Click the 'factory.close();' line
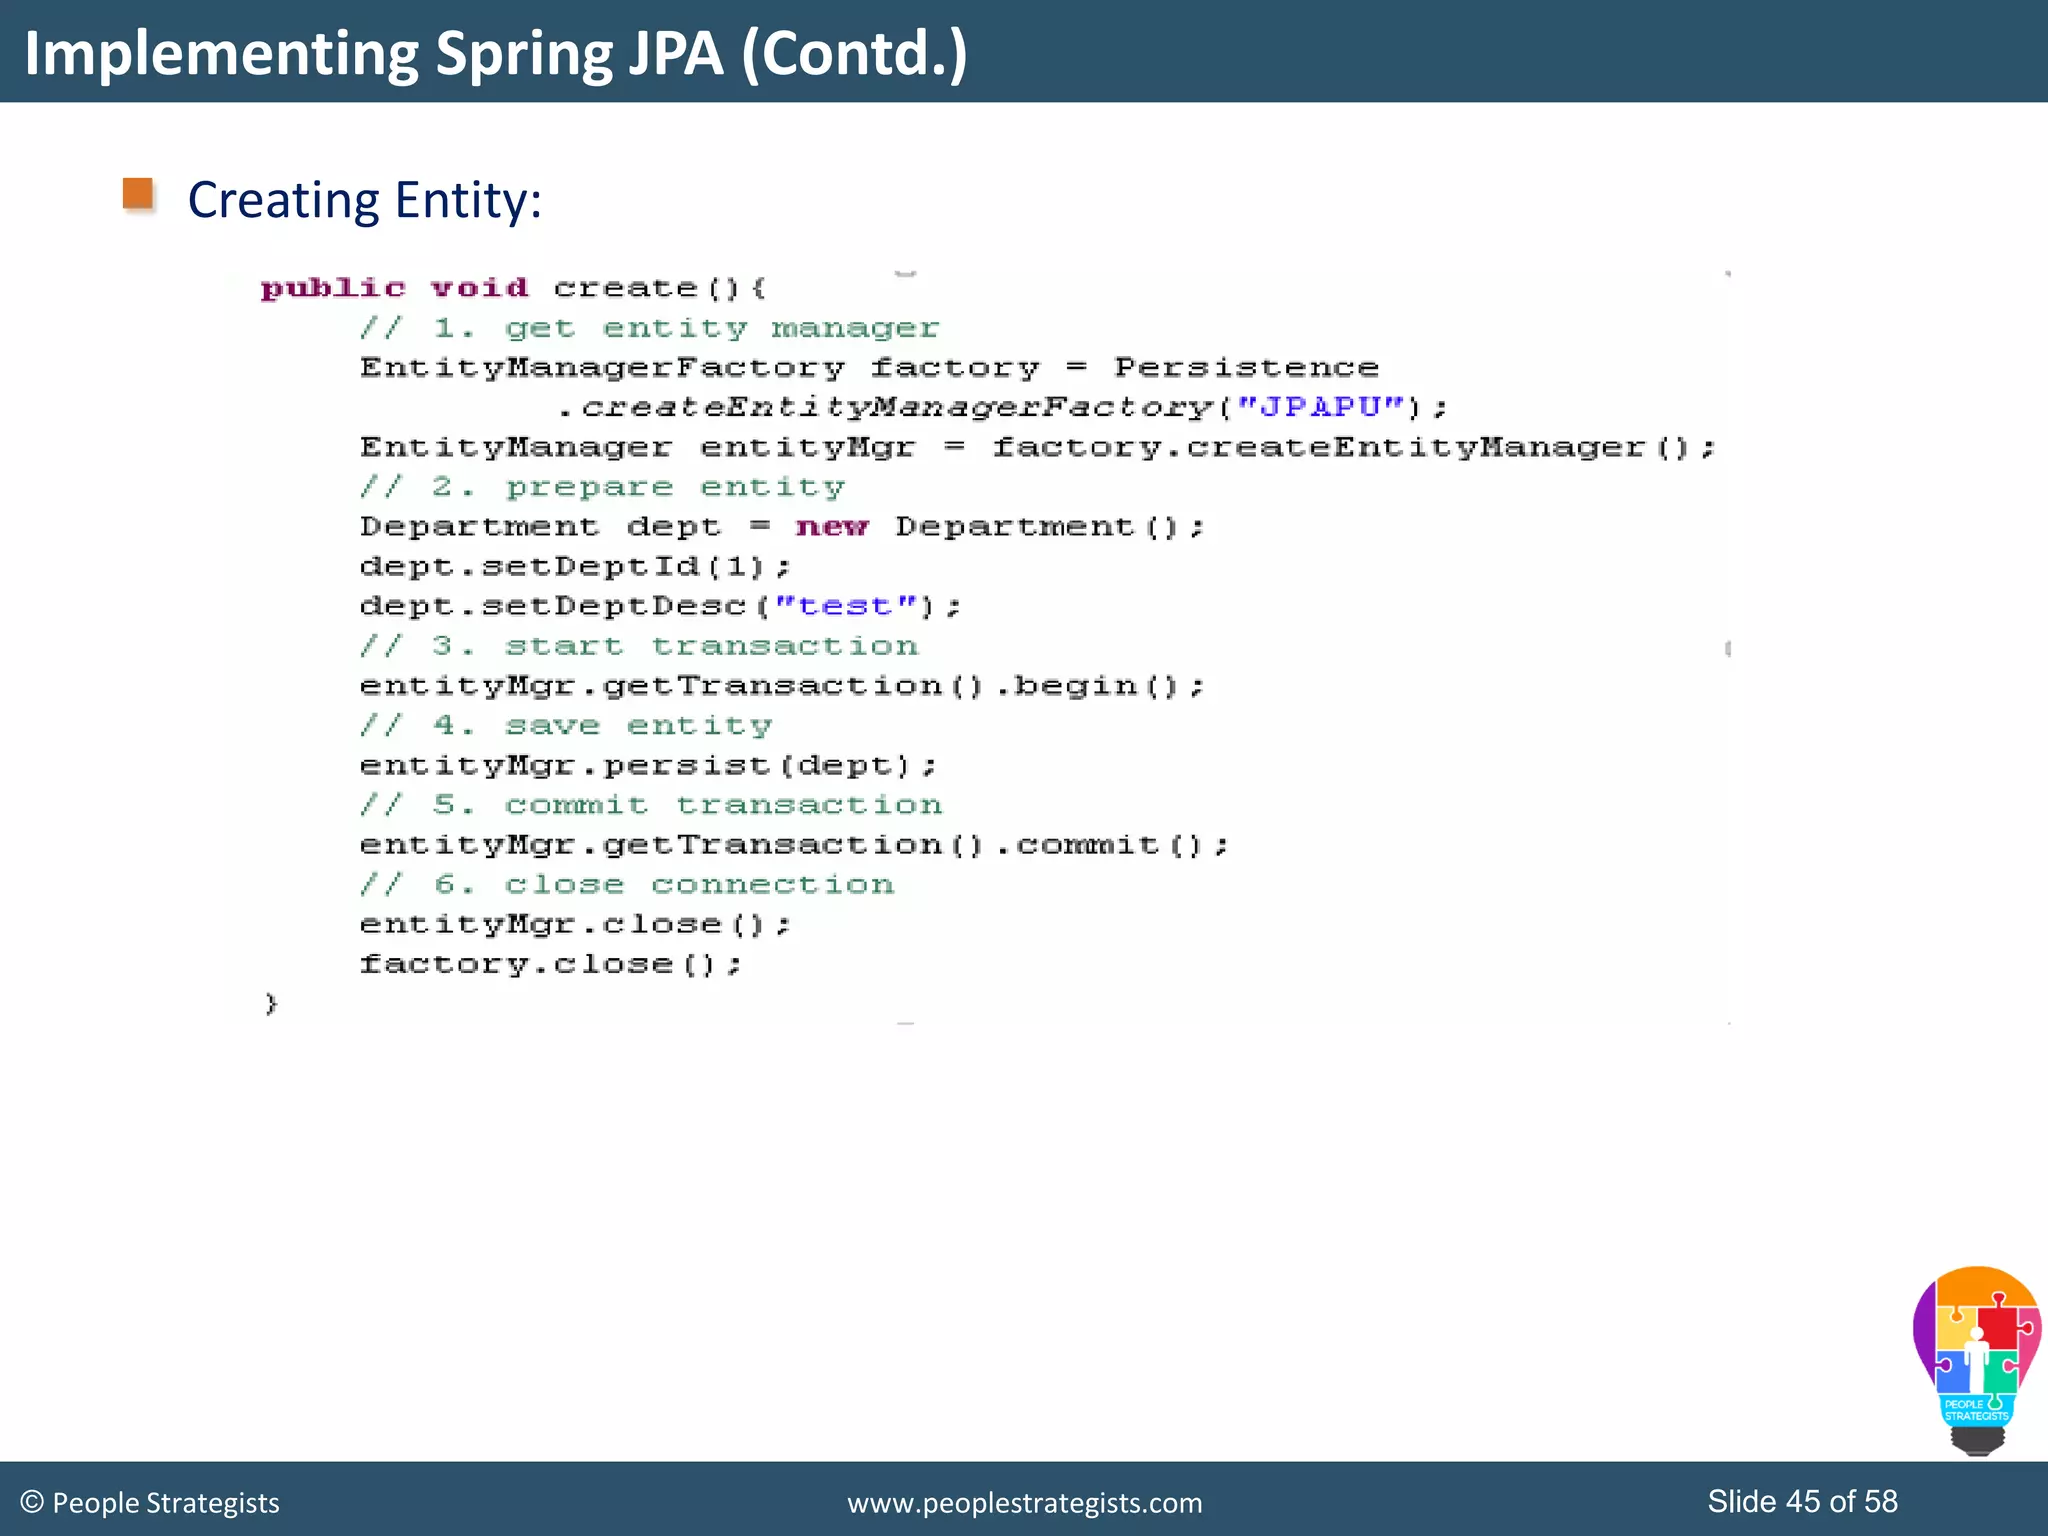Viewport: 2048px width, 1536px height. pos(551,964)
